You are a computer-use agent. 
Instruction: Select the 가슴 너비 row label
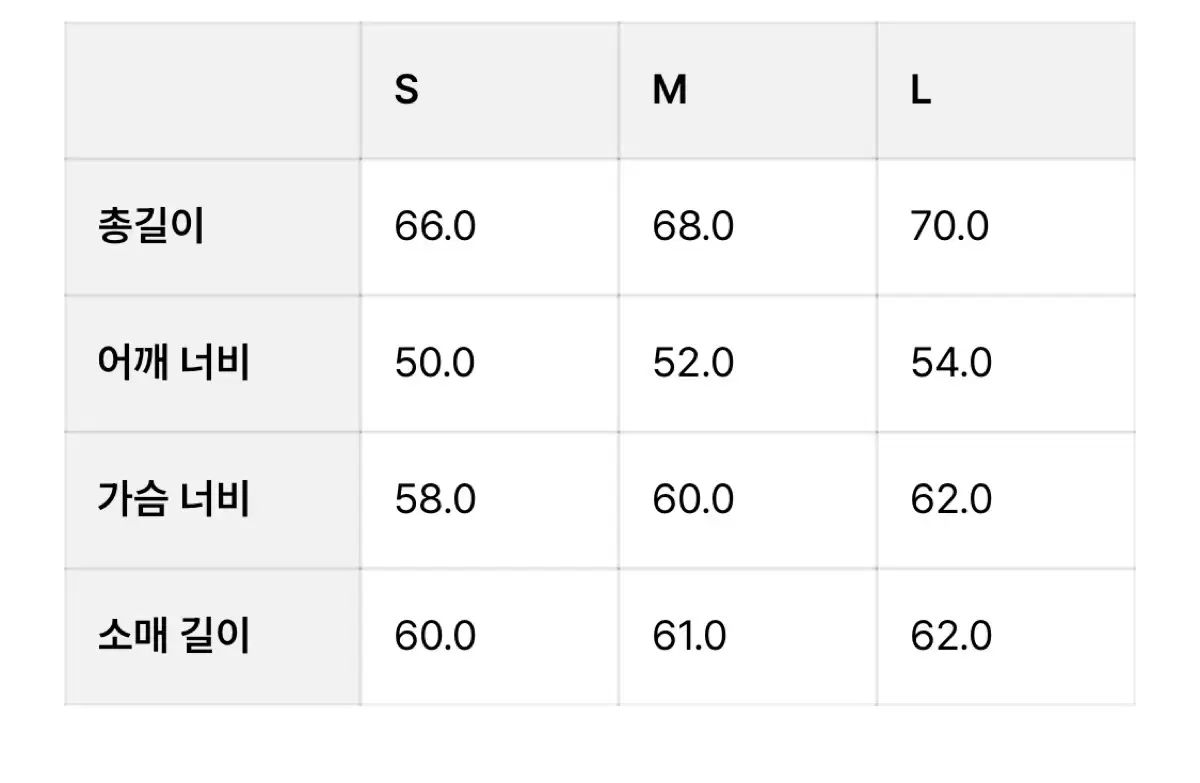click(x=173, y=499)
